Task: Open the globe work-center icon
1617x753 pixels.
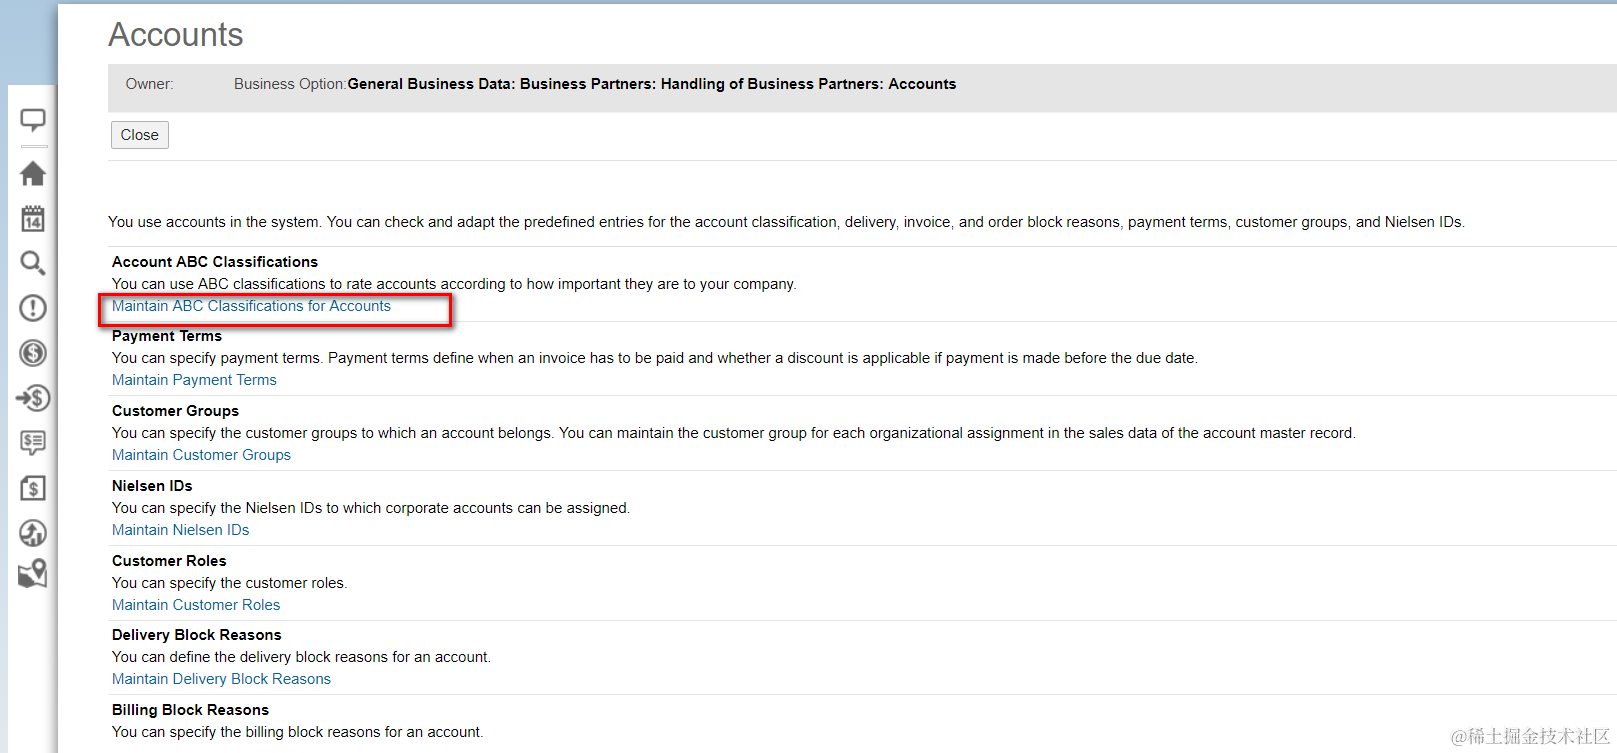Action: coord(33,533)
